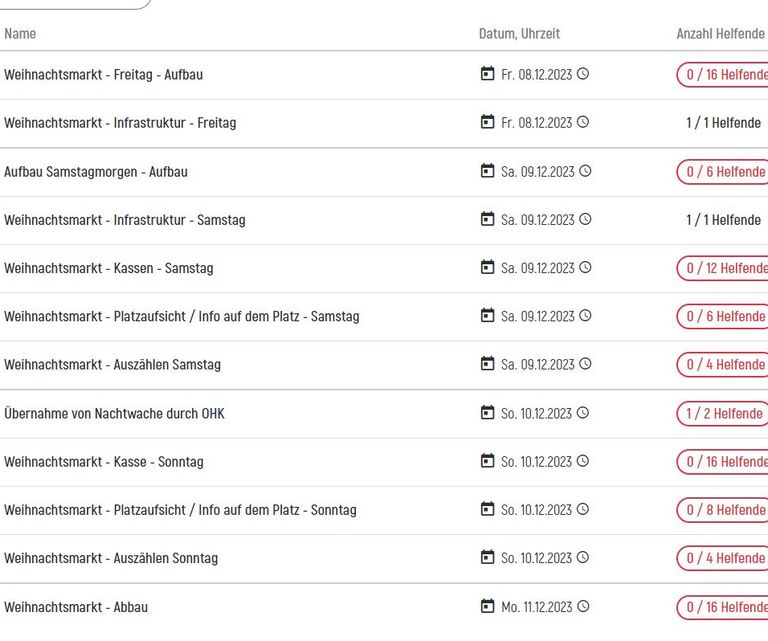The height and width of the screenshot is (641, 768).
Task: Click the 1 / 2 Helfende badge
Action: [722, 413]
